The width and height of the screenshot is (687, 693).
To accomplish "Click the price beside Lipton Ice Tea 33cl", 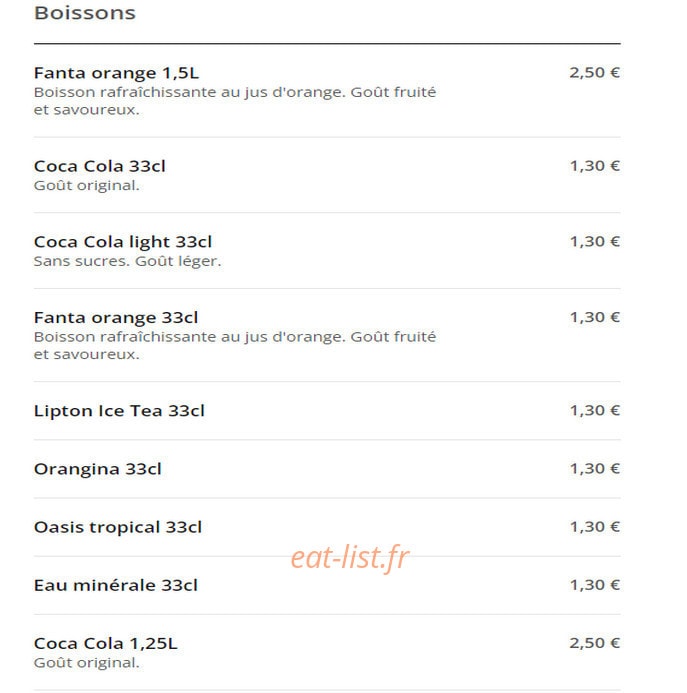I will tap(595, 410).
